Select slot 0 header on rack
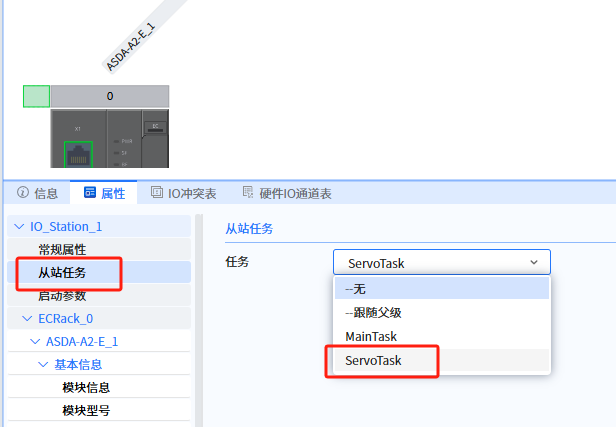 (x=109, y=96)
